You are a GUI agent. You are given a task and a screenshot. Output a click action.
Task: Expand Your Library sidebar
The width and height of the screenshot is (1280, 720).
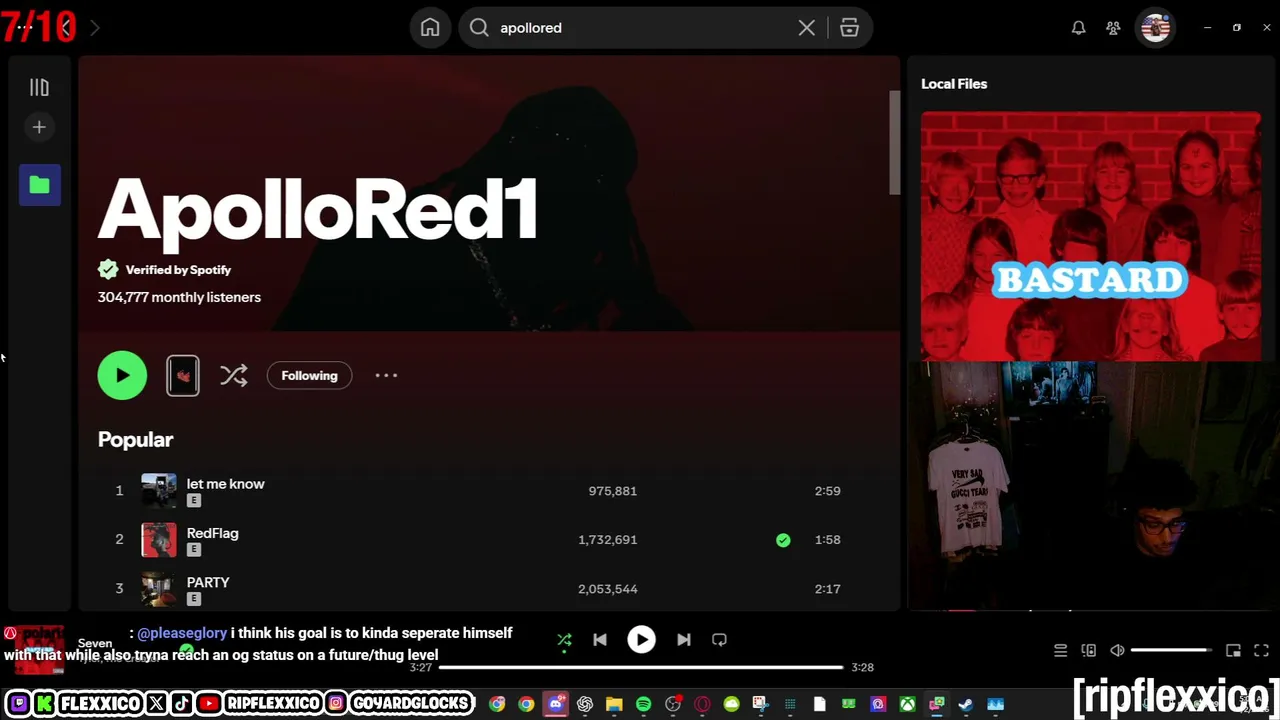click(39, 88)
